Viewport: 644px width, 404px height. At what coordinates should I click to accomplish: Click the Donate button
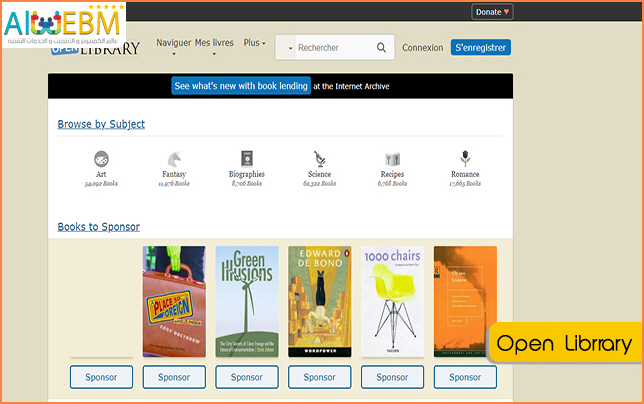[492, 12]
